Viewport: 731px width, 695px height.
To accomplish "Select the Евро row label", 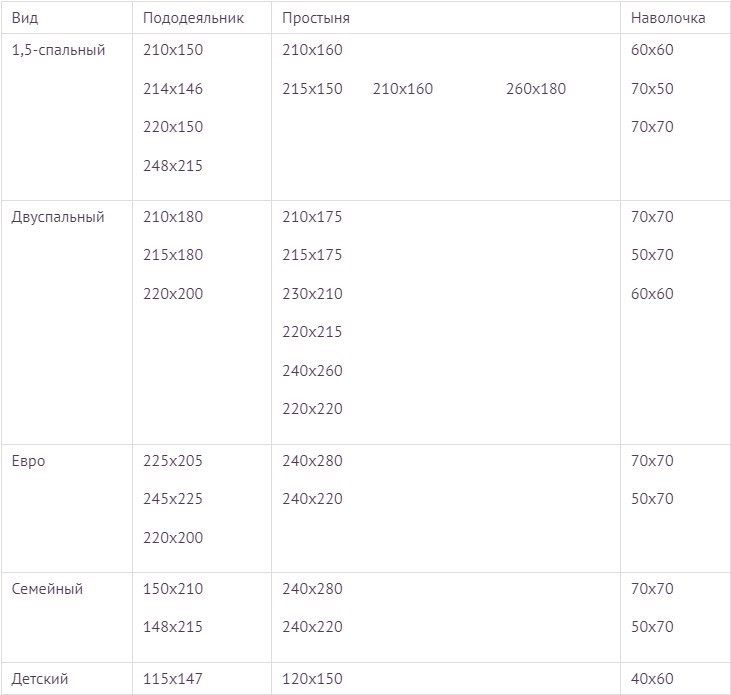I will (x=28, y=461).
